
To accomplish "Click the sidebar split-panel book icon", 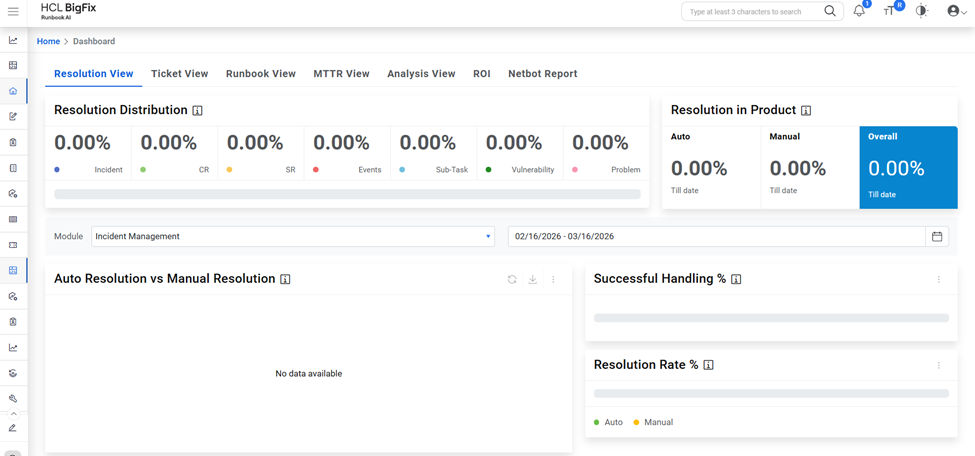I will click(13, 168).
